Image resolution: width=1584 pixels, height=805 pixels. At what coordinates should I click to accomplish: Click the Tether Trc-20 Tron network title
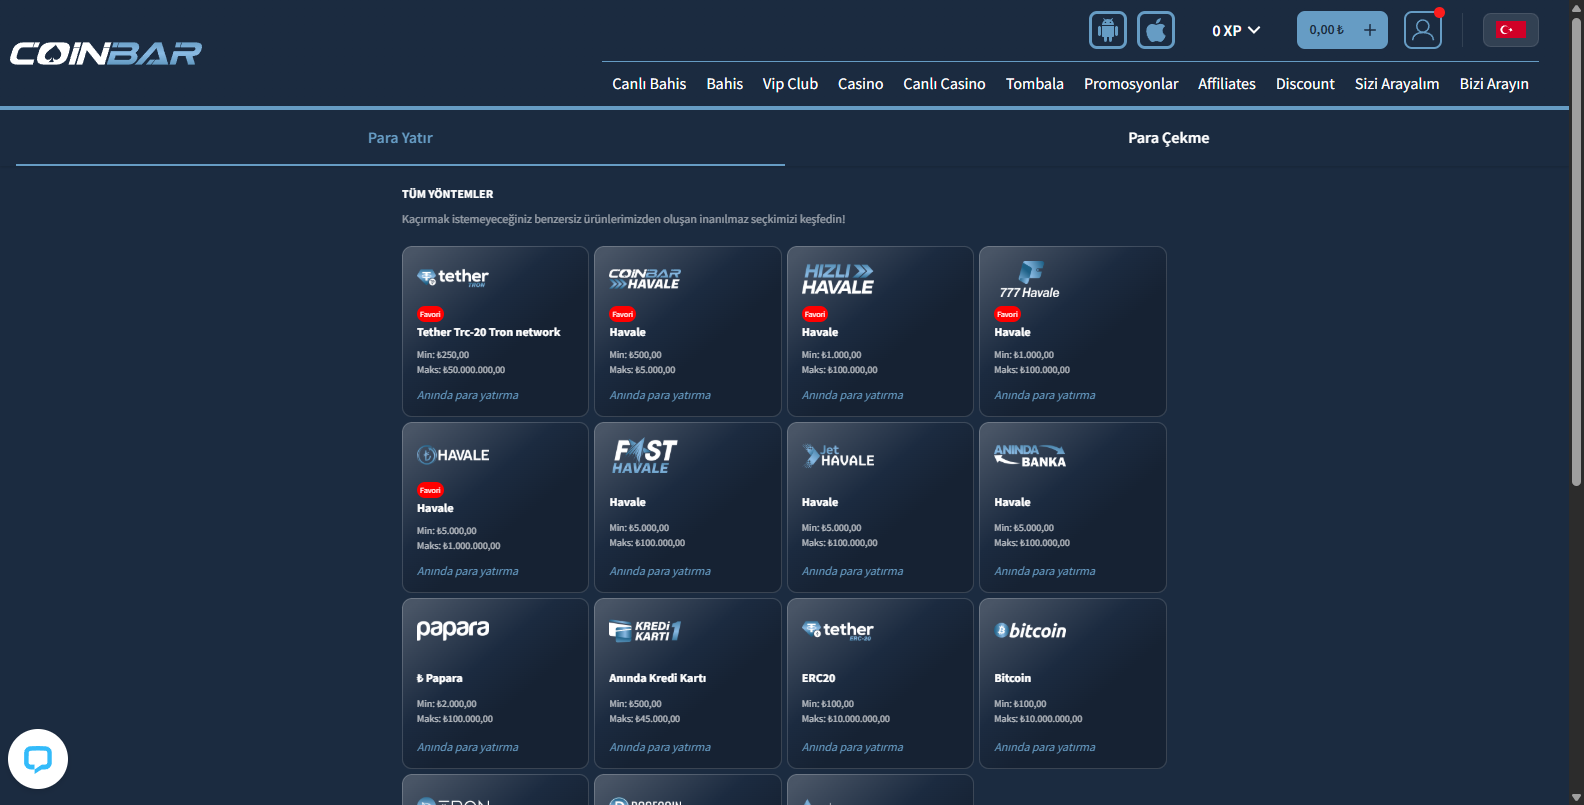tap(488, 332)
